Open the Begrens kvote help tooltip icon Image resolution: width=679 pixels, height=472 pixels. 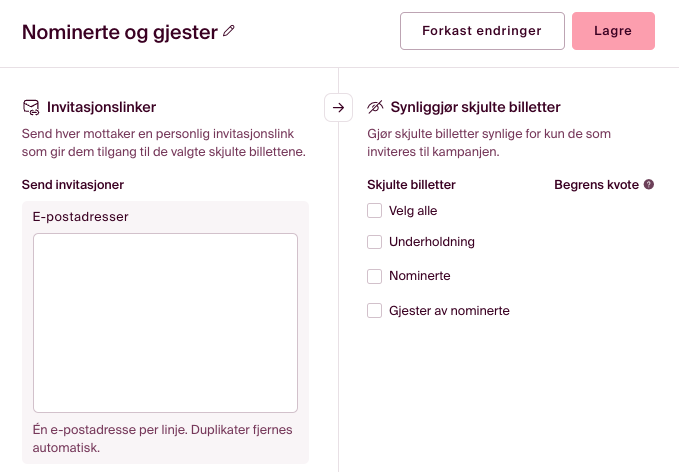649,184
